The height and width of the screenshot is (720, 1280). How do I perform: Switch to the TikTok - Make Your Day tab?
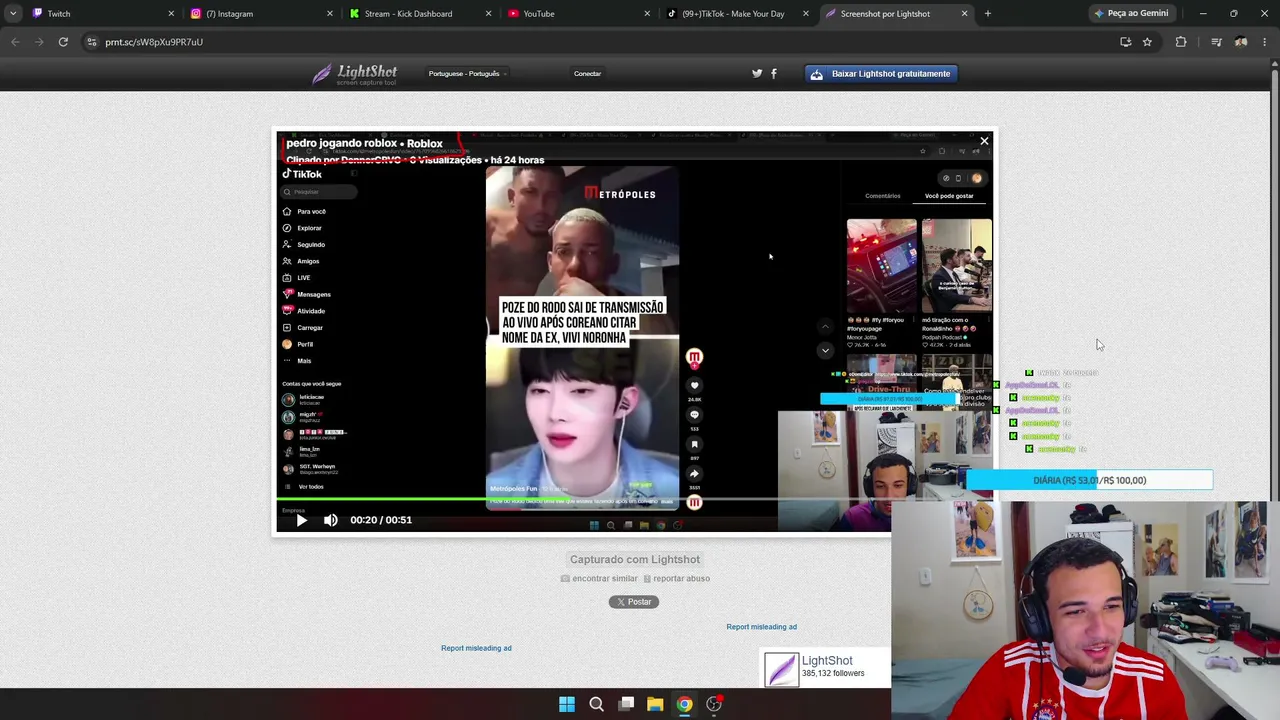(x=738, y=13)
